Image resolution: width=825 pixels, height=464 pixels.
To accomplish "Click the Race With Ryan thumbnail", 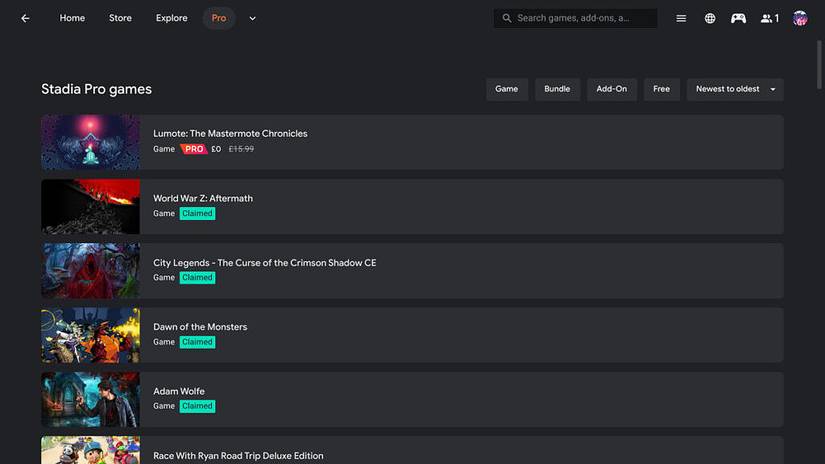I will point(90,450).
